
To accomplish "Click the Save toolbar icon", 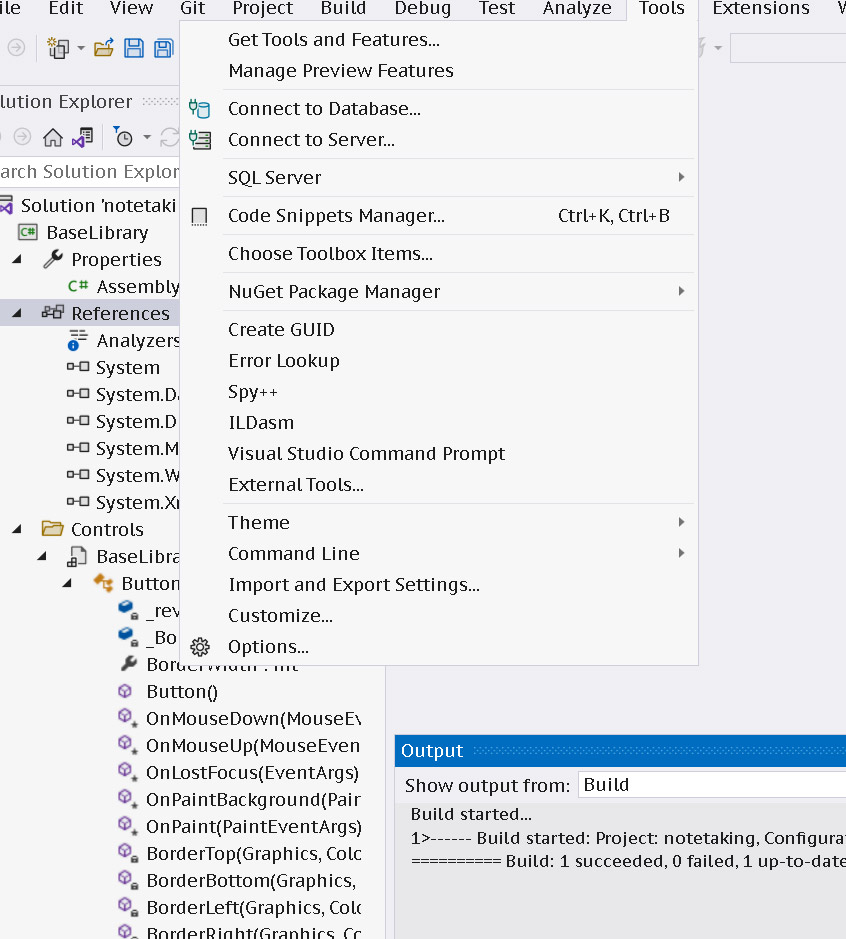I will coord(134,48).
